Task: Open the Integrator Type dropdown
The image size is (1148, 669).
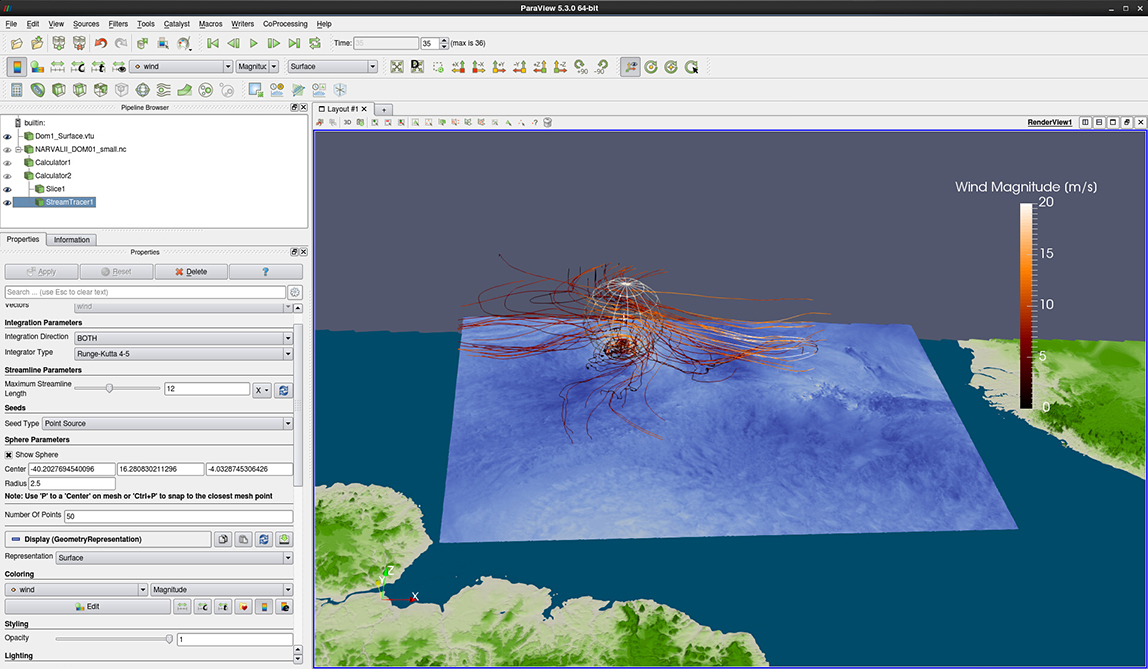Action: (x=183, y=353)
